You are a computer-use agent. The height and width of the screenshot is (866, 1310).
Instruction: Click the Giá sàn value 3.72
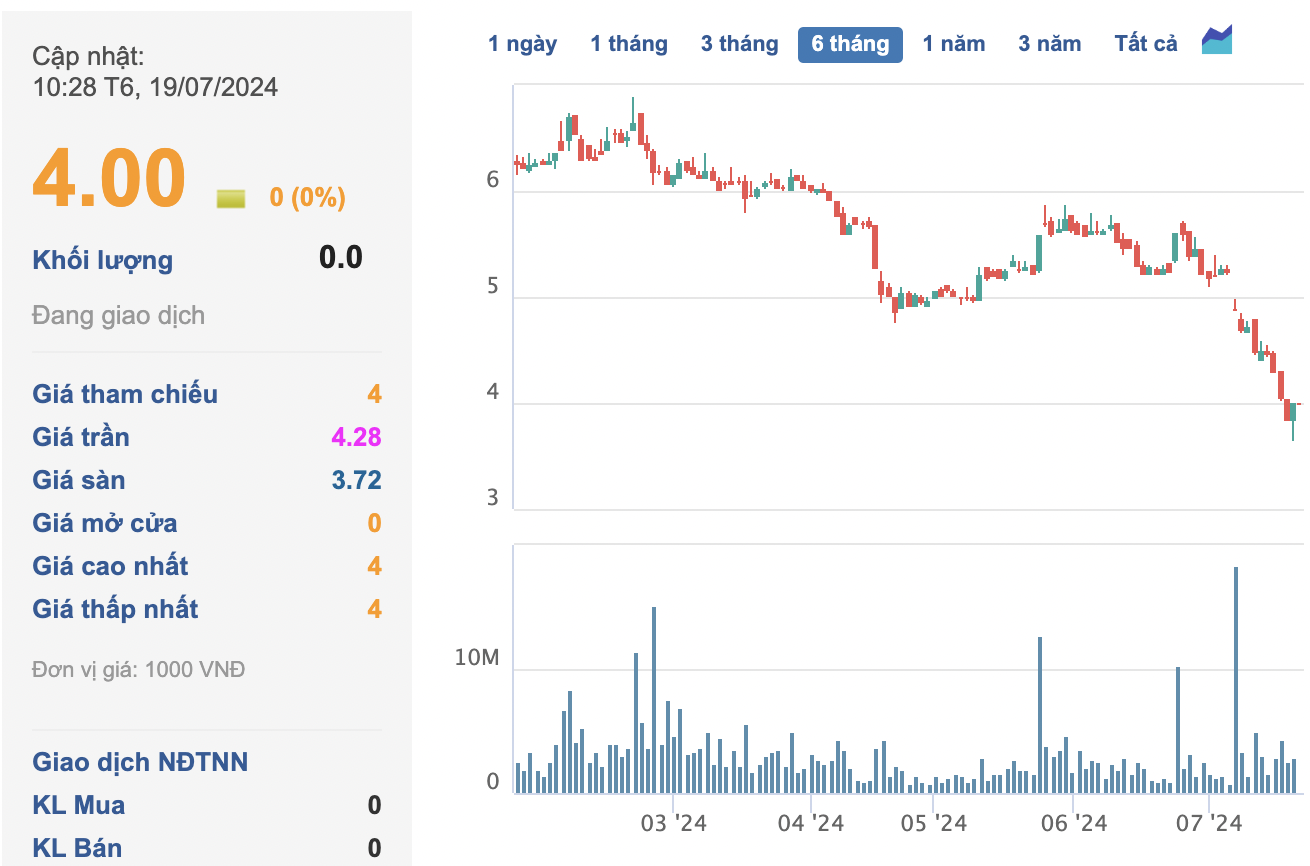(357, 480)
